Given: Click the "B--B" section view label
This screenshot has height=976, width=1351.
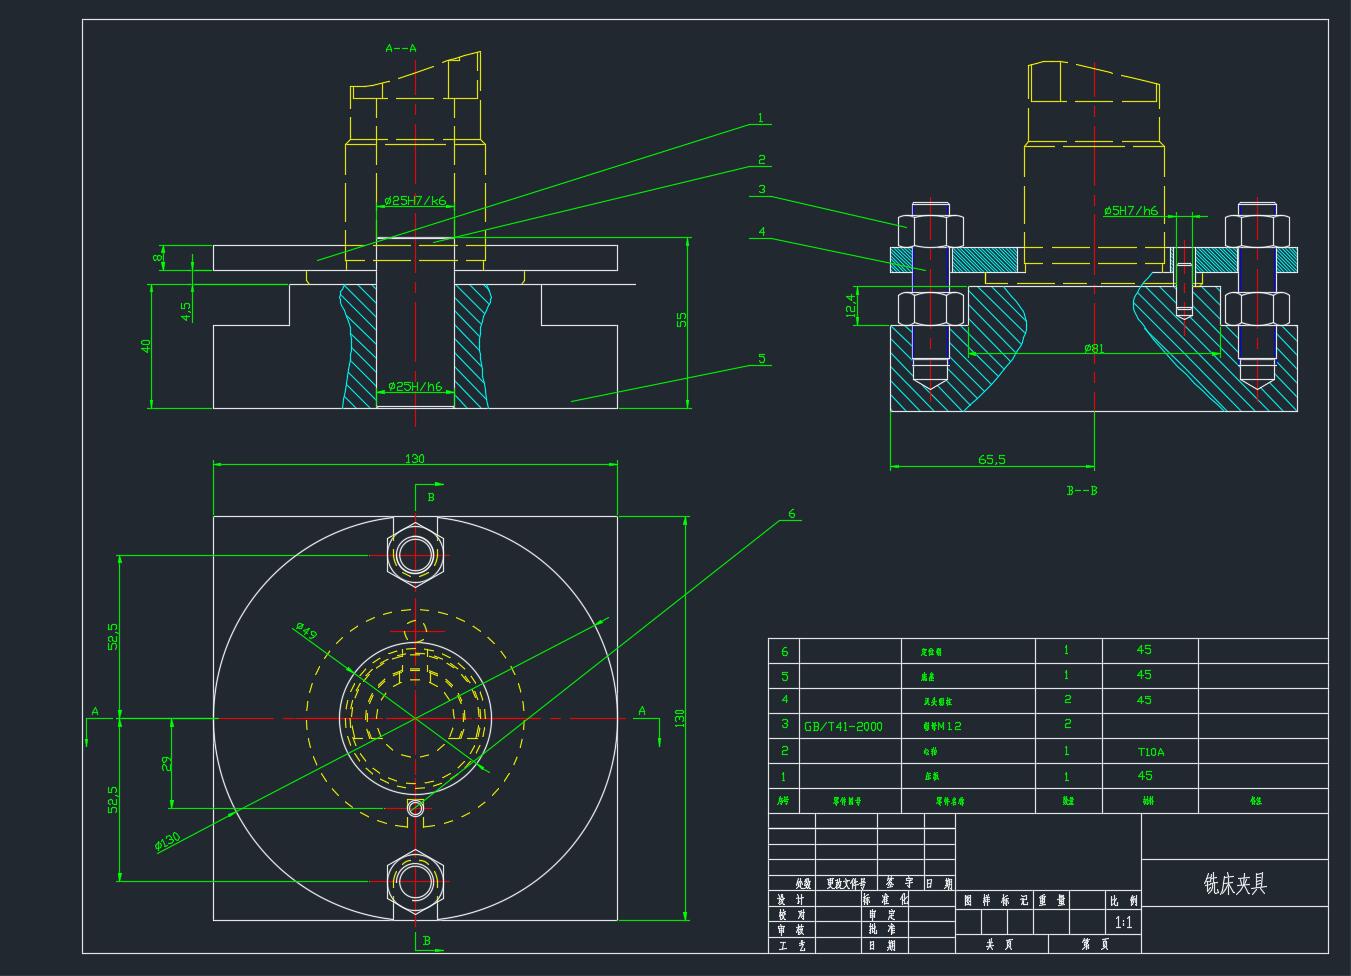Looking at the screenshot, I should [1082, 491].
